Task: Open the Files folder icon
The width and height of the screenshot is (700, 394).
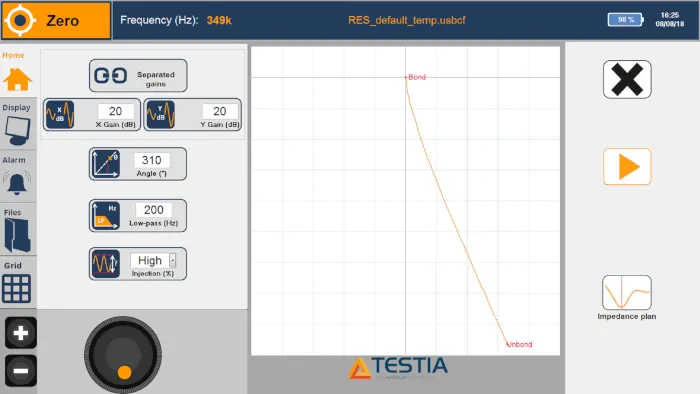Action: click(17, 236)
